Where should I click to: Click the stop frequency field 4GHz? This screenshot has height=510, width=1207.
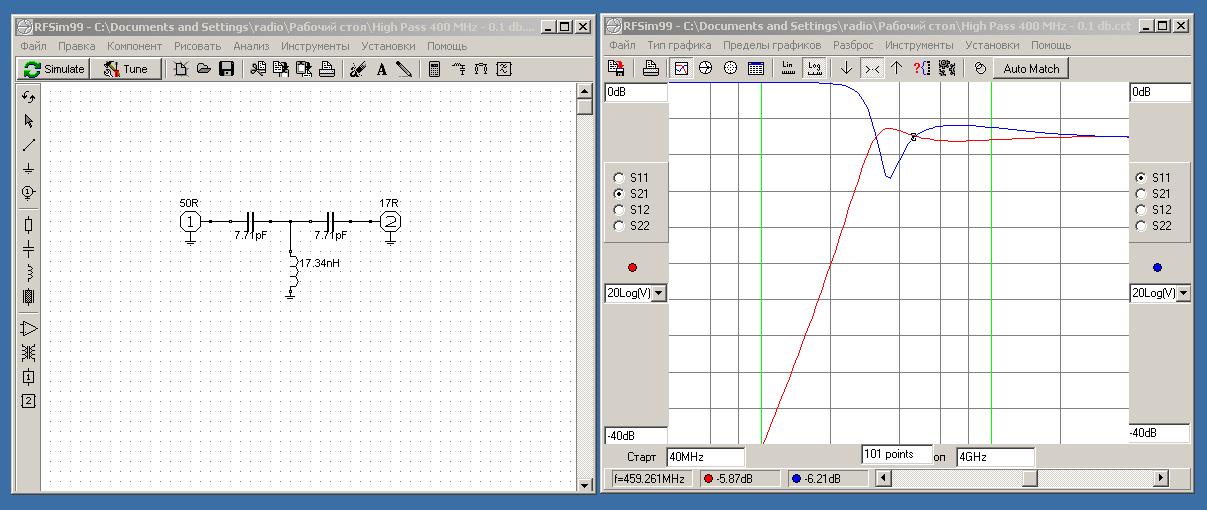[x=995, y=457]
